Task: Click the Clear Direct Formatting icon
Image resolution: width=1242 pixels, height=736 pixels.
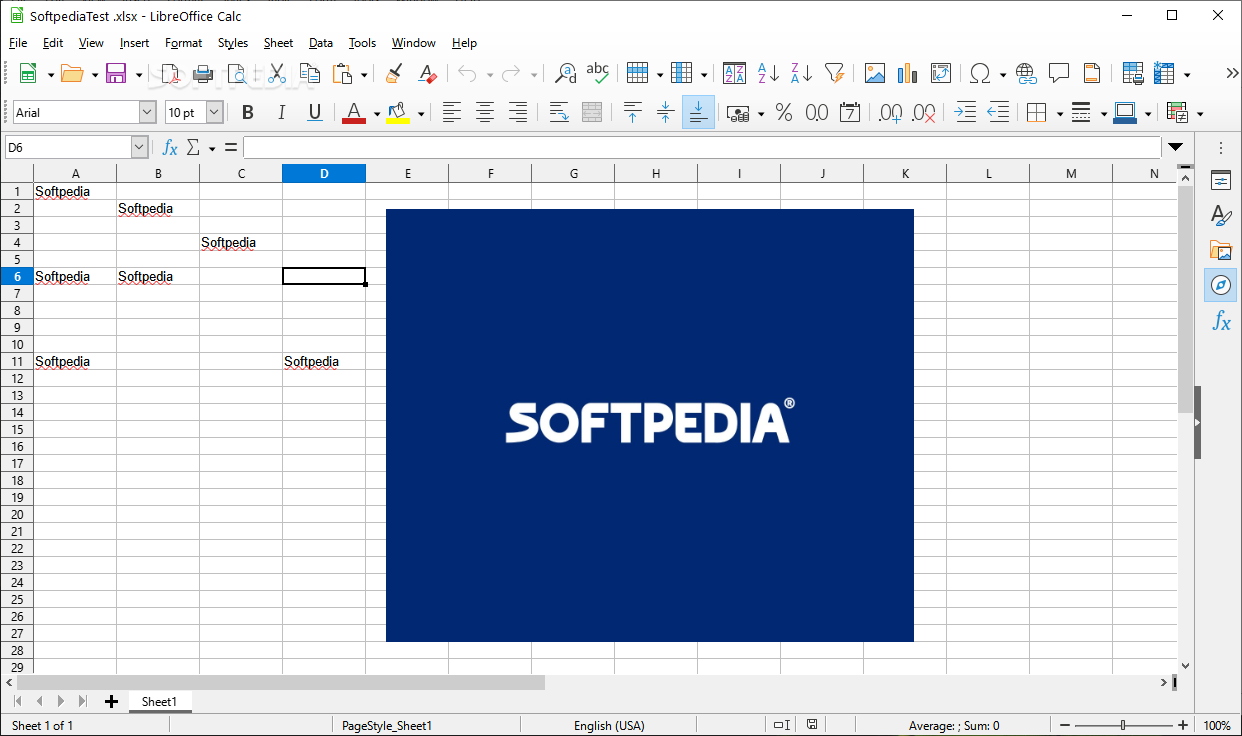Action: 427,73
